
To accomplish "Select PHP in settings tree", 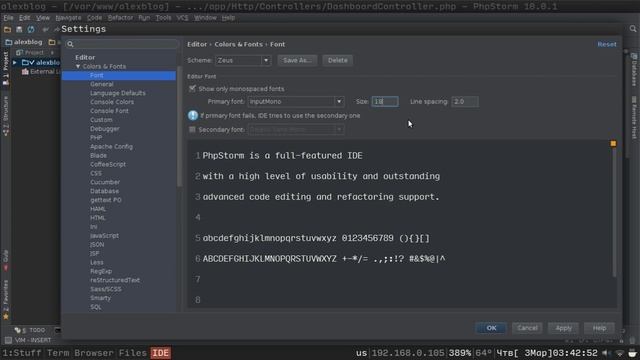I will click(96, 138).
